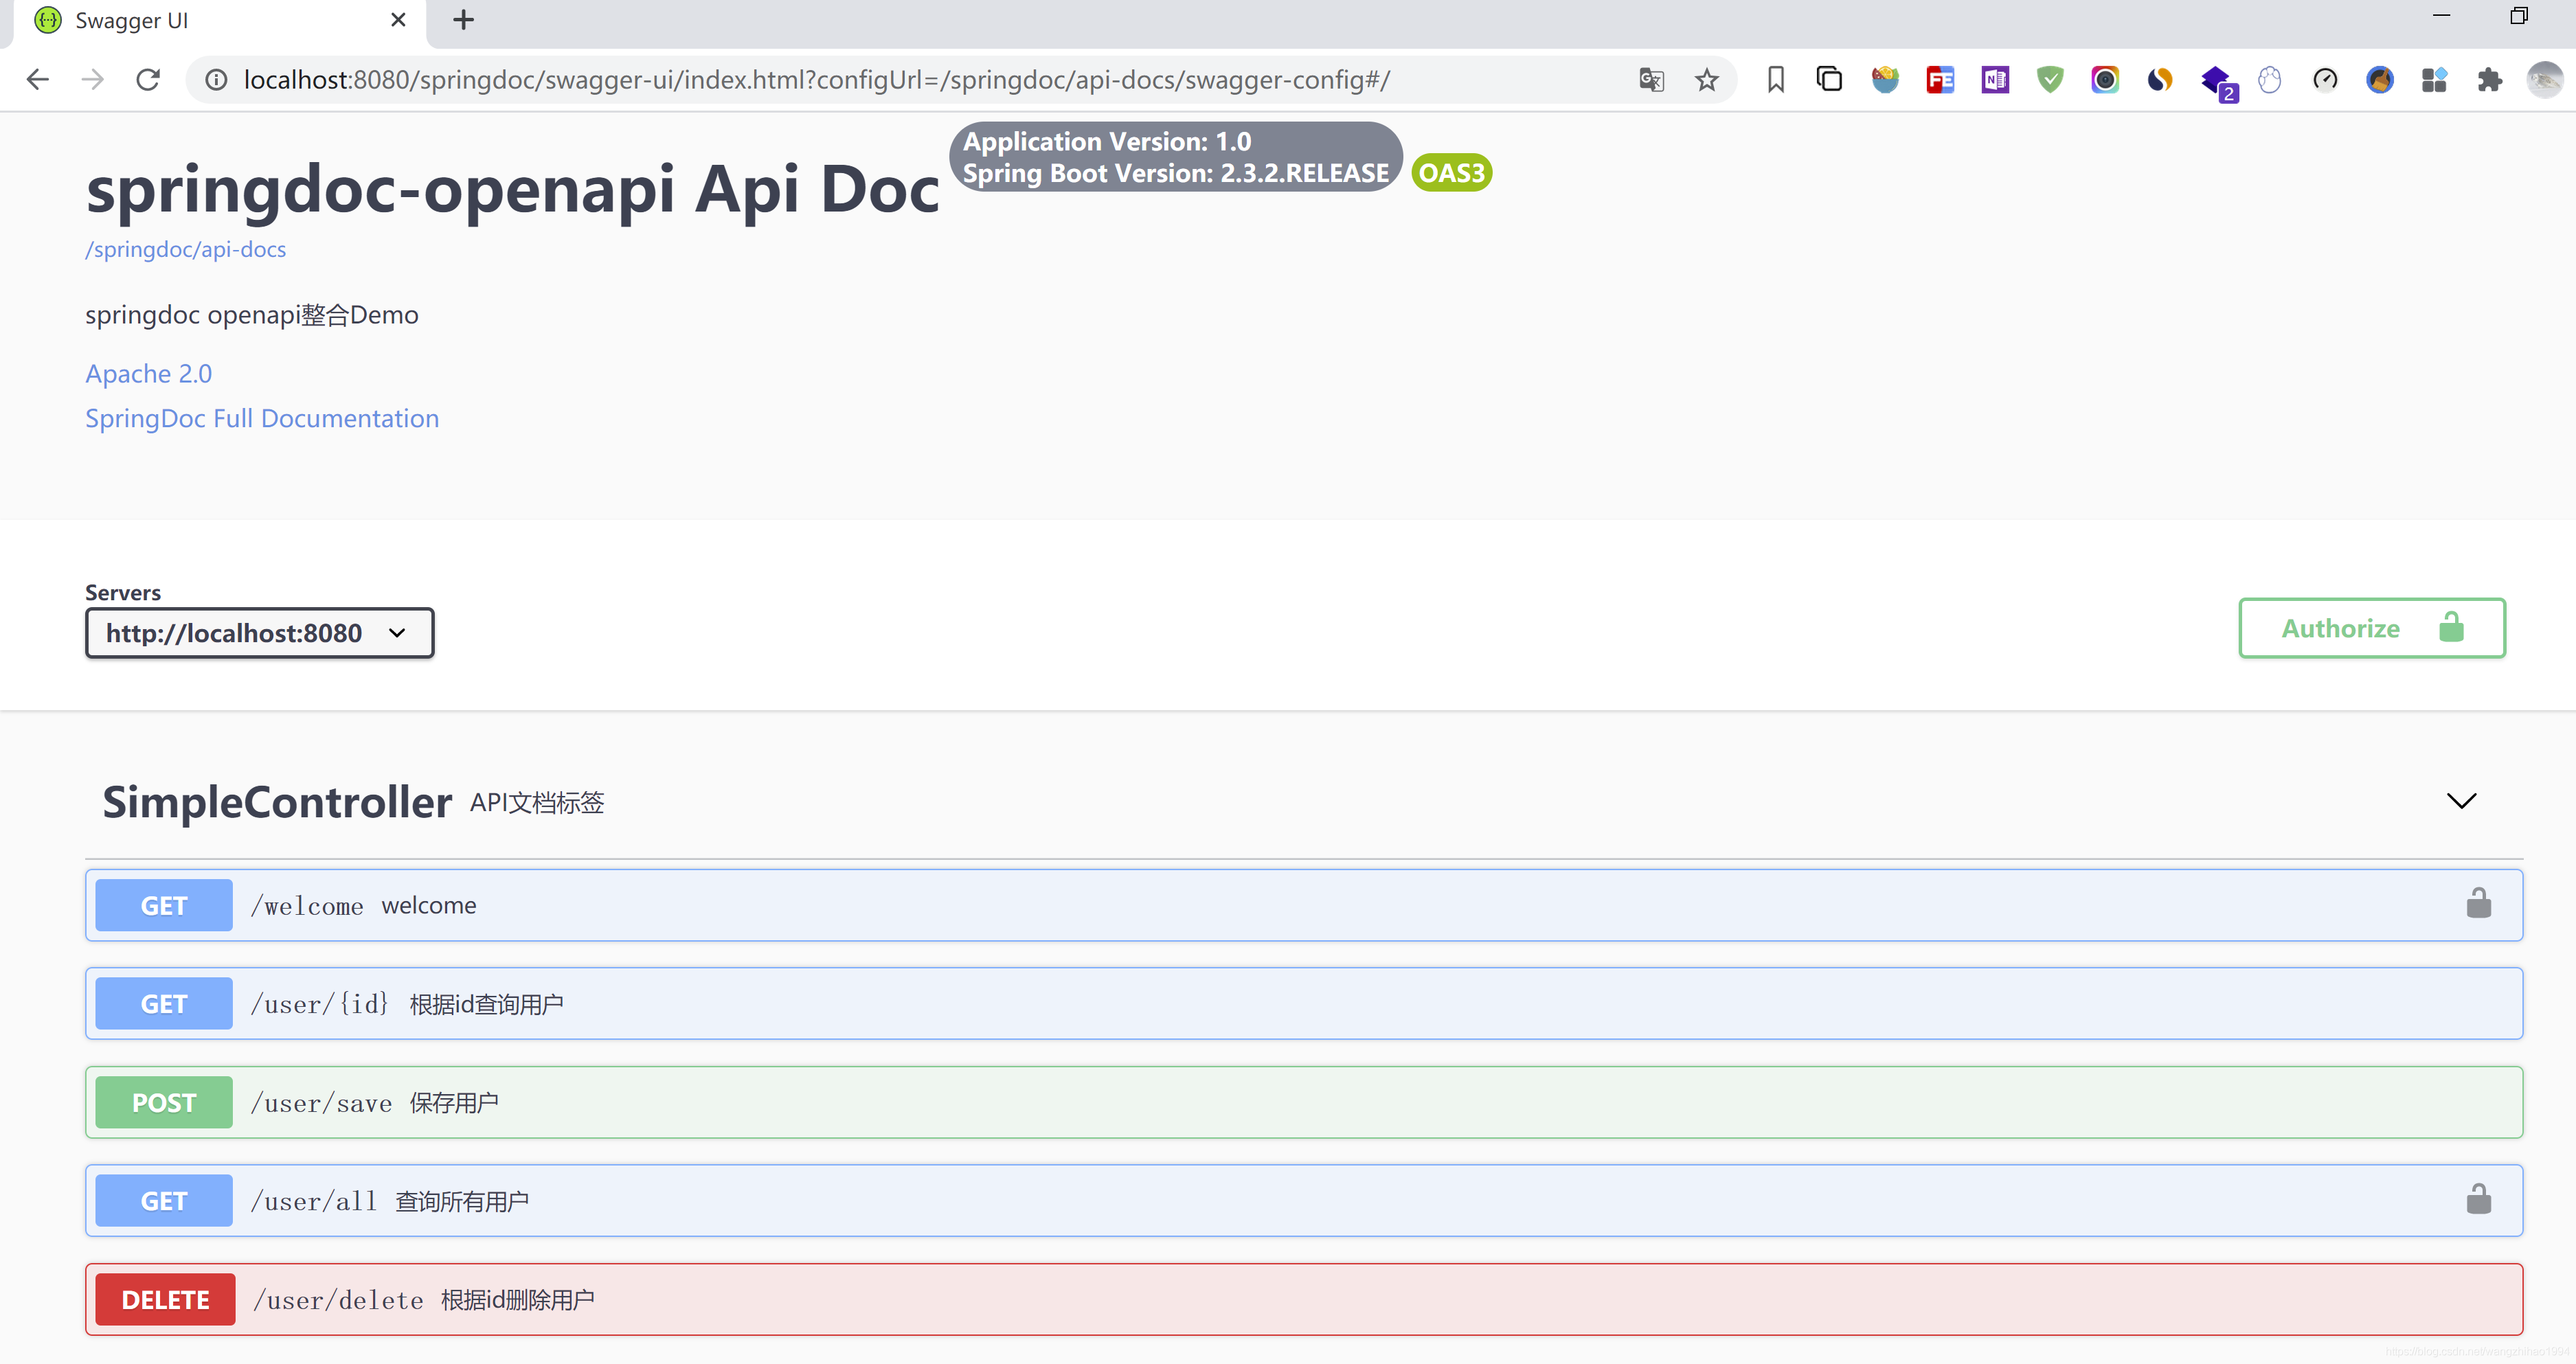
Task: Open the Apache 2.0 license link
Action: (x=148, y=373)
